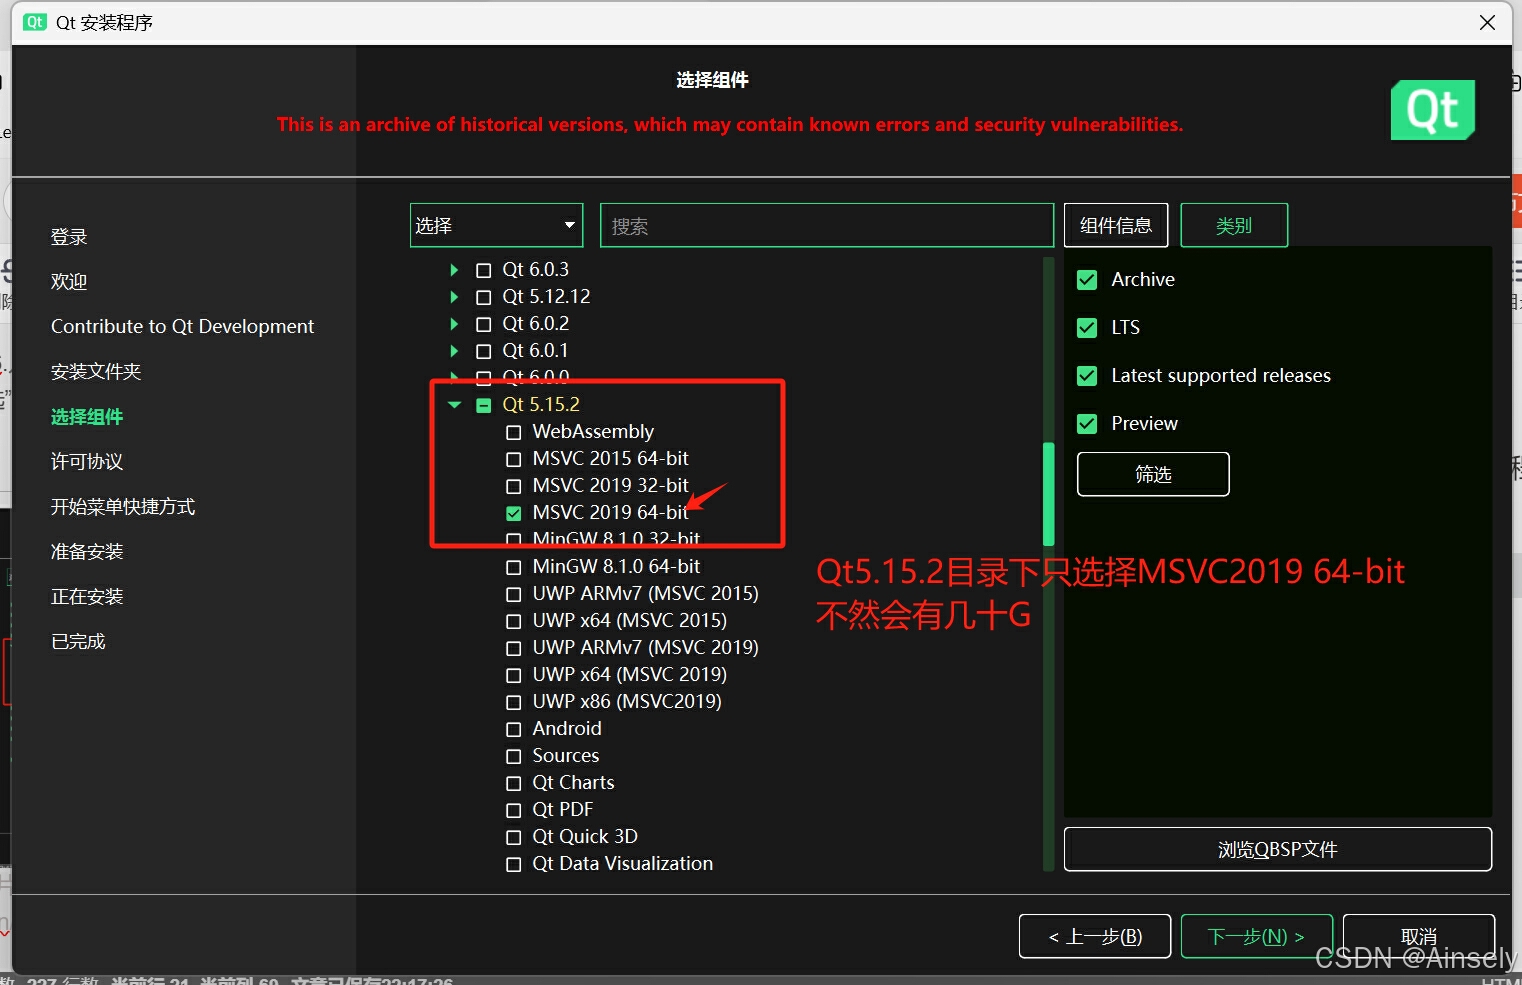Click the Qt installer title bar icon
Screen dimensions: 1522x985
coord(35,22)
